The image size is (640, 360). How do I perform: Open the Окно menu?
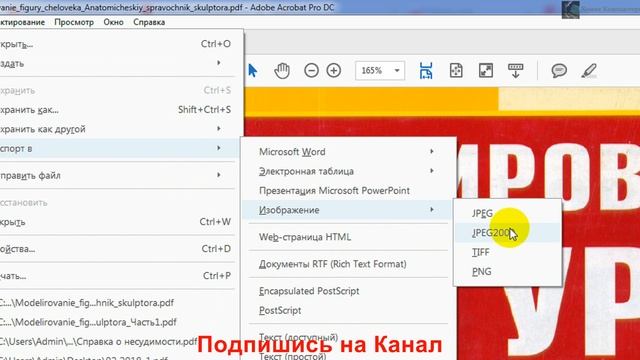tap(113, 22)
